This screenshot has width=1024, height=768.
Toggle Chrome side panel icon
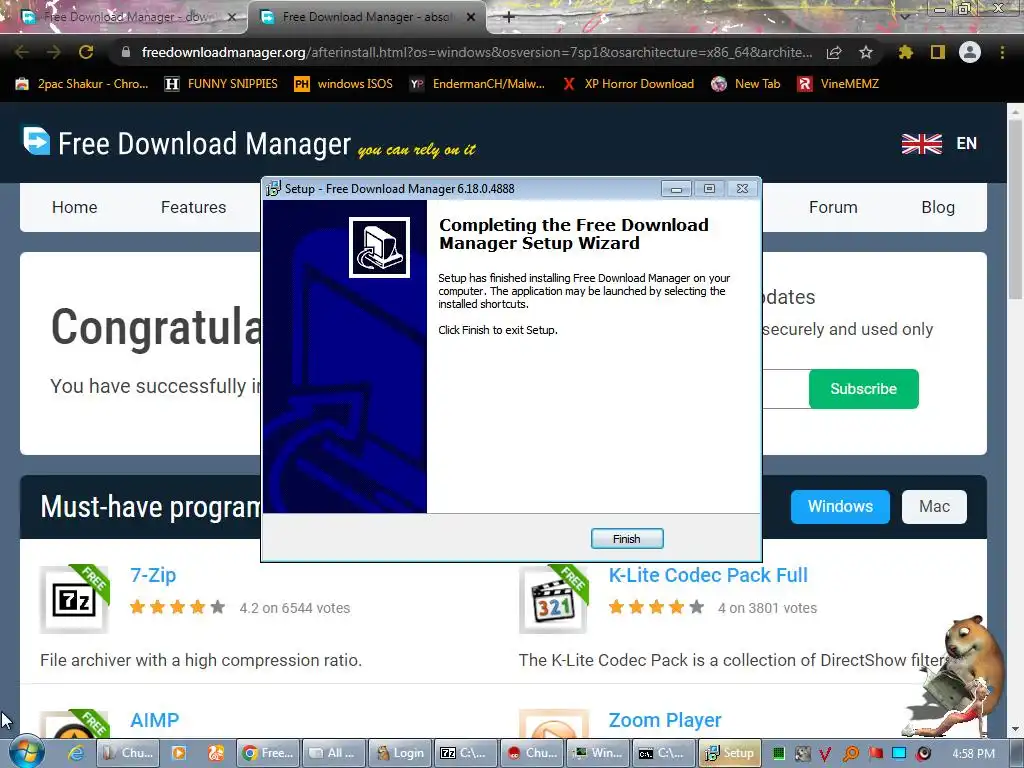tap(938, 52)
